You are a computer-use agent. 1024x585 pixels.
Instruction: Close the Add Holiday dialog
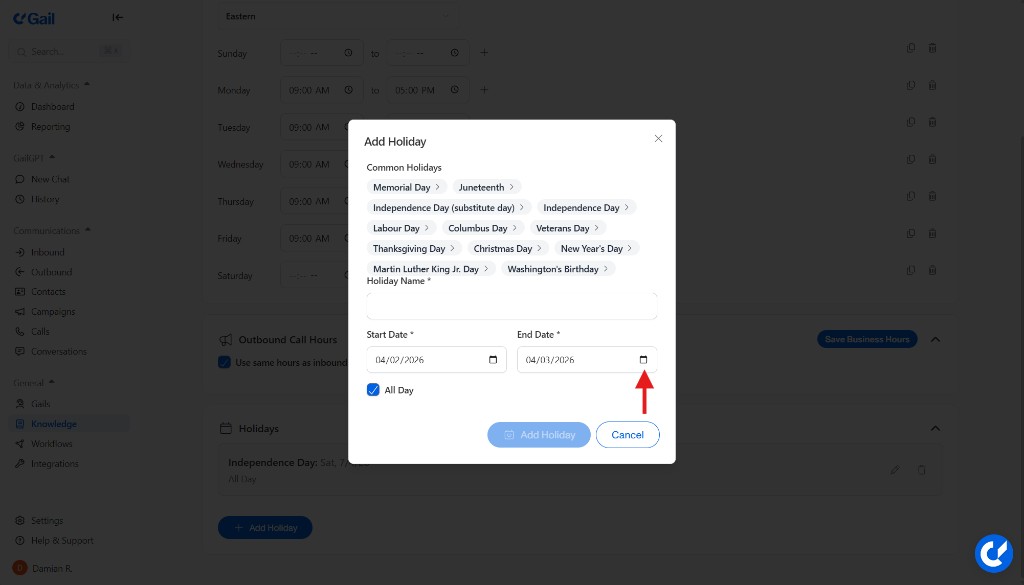(x=658, y=138)
